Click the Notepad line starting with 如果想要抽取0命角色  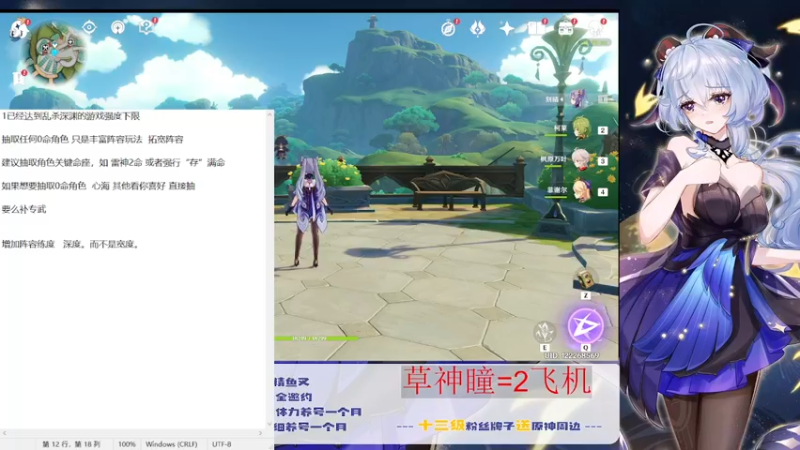(x=98, y=186)
